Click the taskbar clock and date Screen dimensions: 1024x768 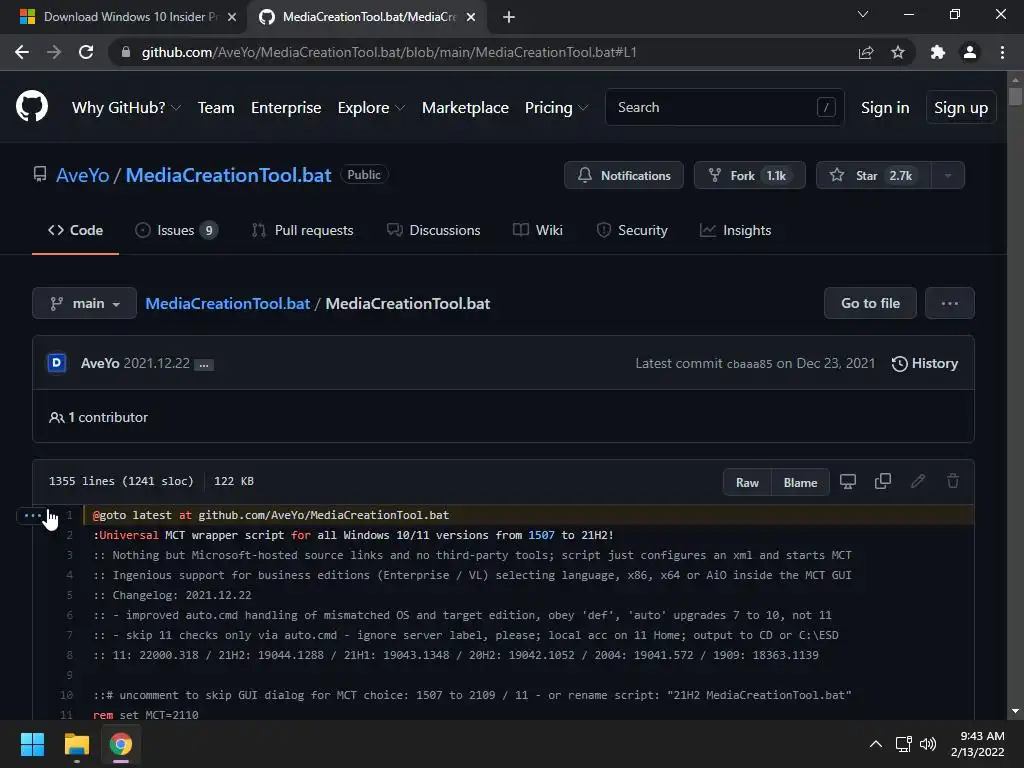(978, 744)
